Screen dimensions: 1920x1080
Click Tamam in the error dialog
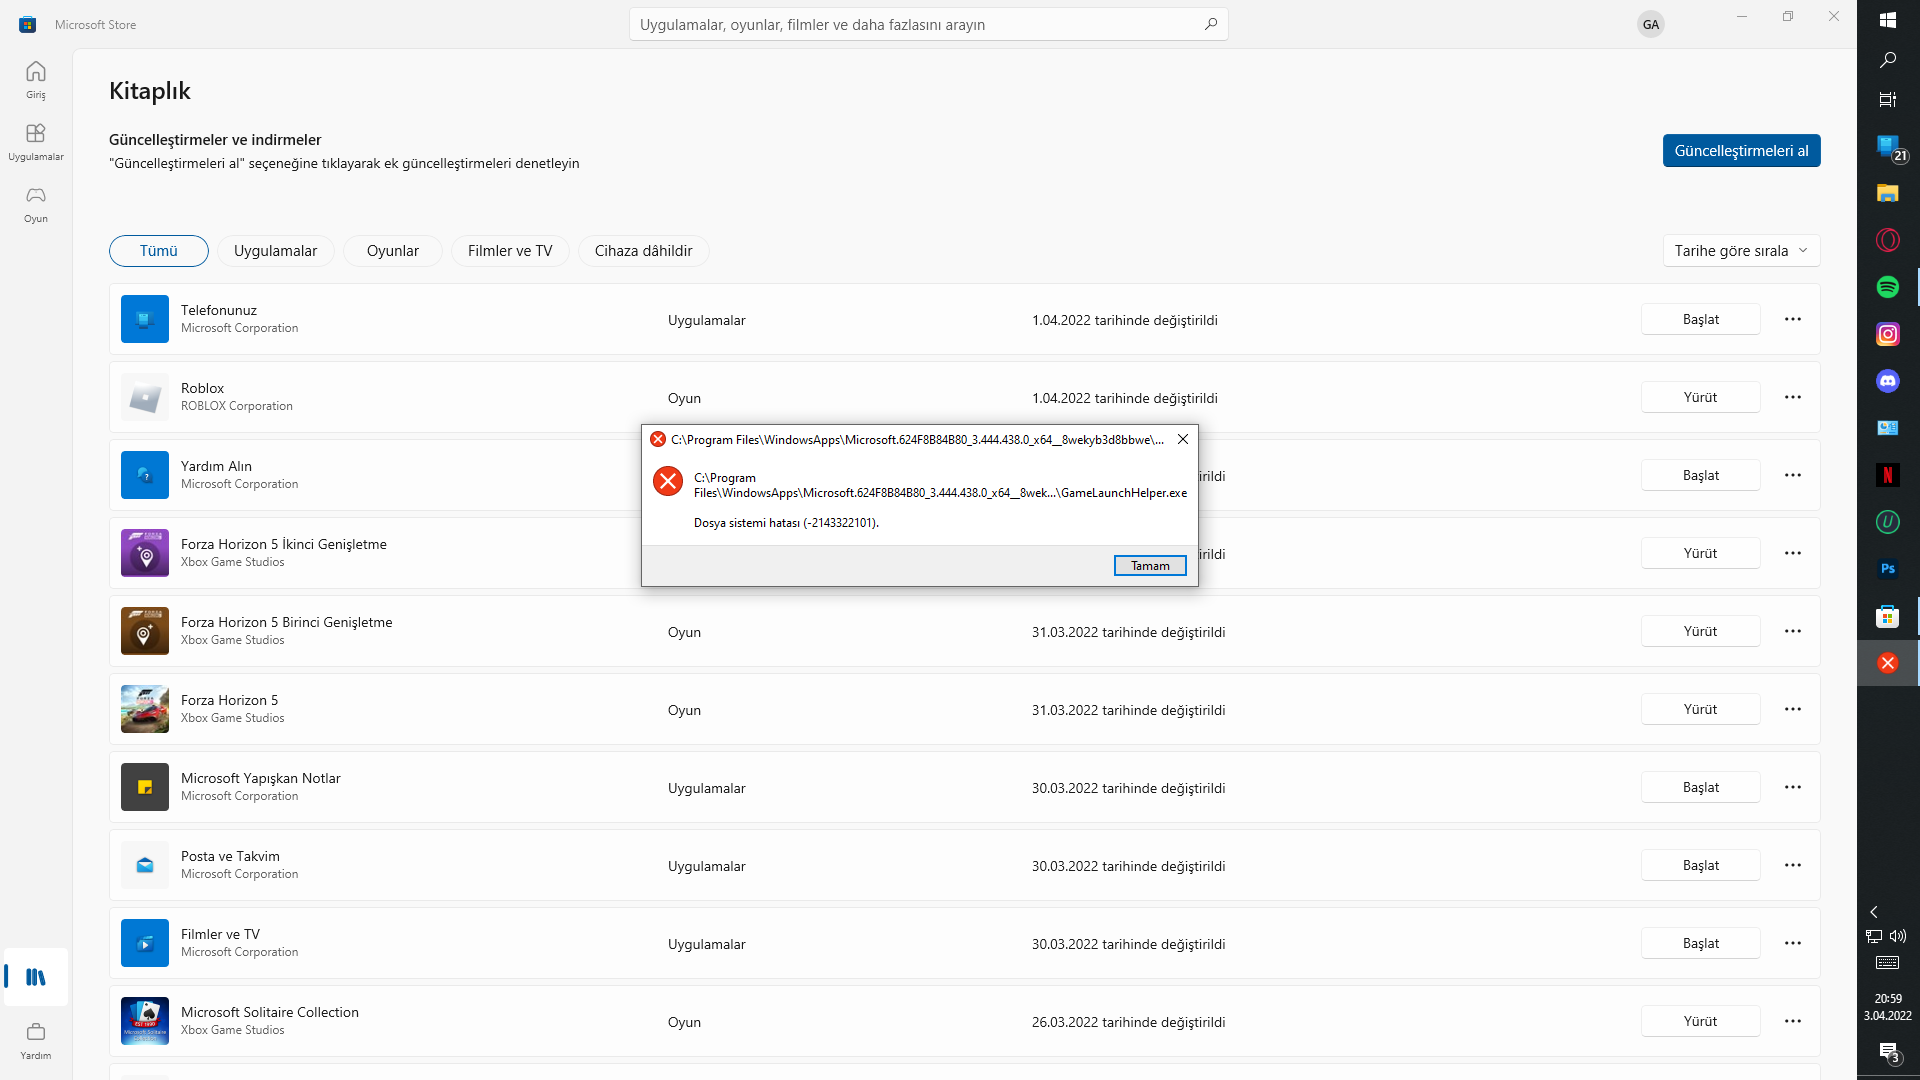coord(1150,566)
